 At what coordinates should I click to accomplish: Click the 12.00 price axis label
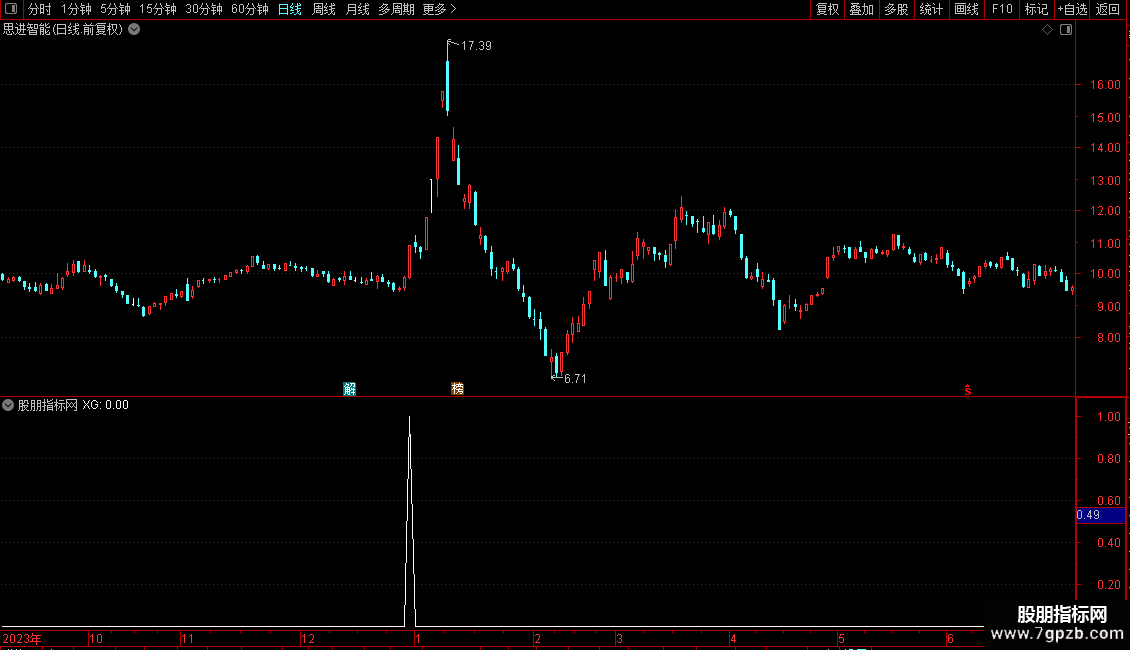click(1105, 210)
